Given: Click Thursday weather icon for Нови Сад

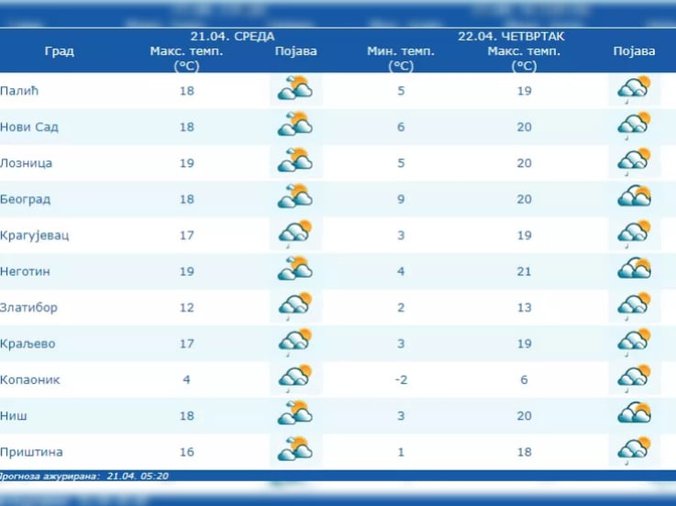Looking at the screenshot, I should click(634, 125).
